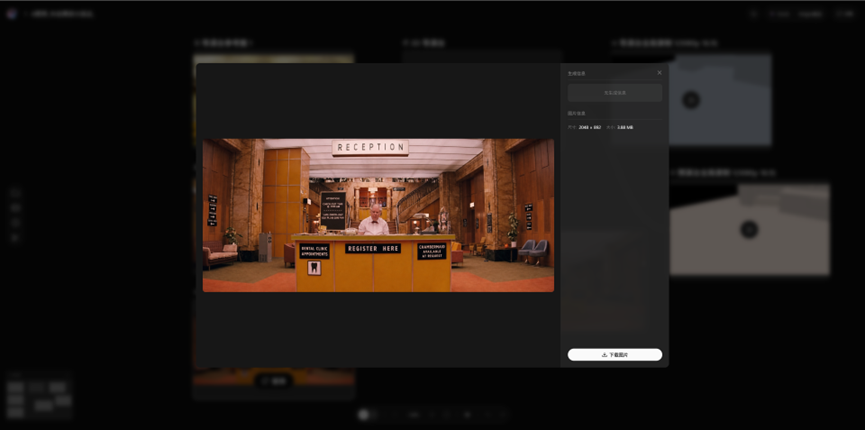The width and height of the screenshot is (865, 430).
Task: Select the 3.88 MB file size value
Action: [624, 128]
